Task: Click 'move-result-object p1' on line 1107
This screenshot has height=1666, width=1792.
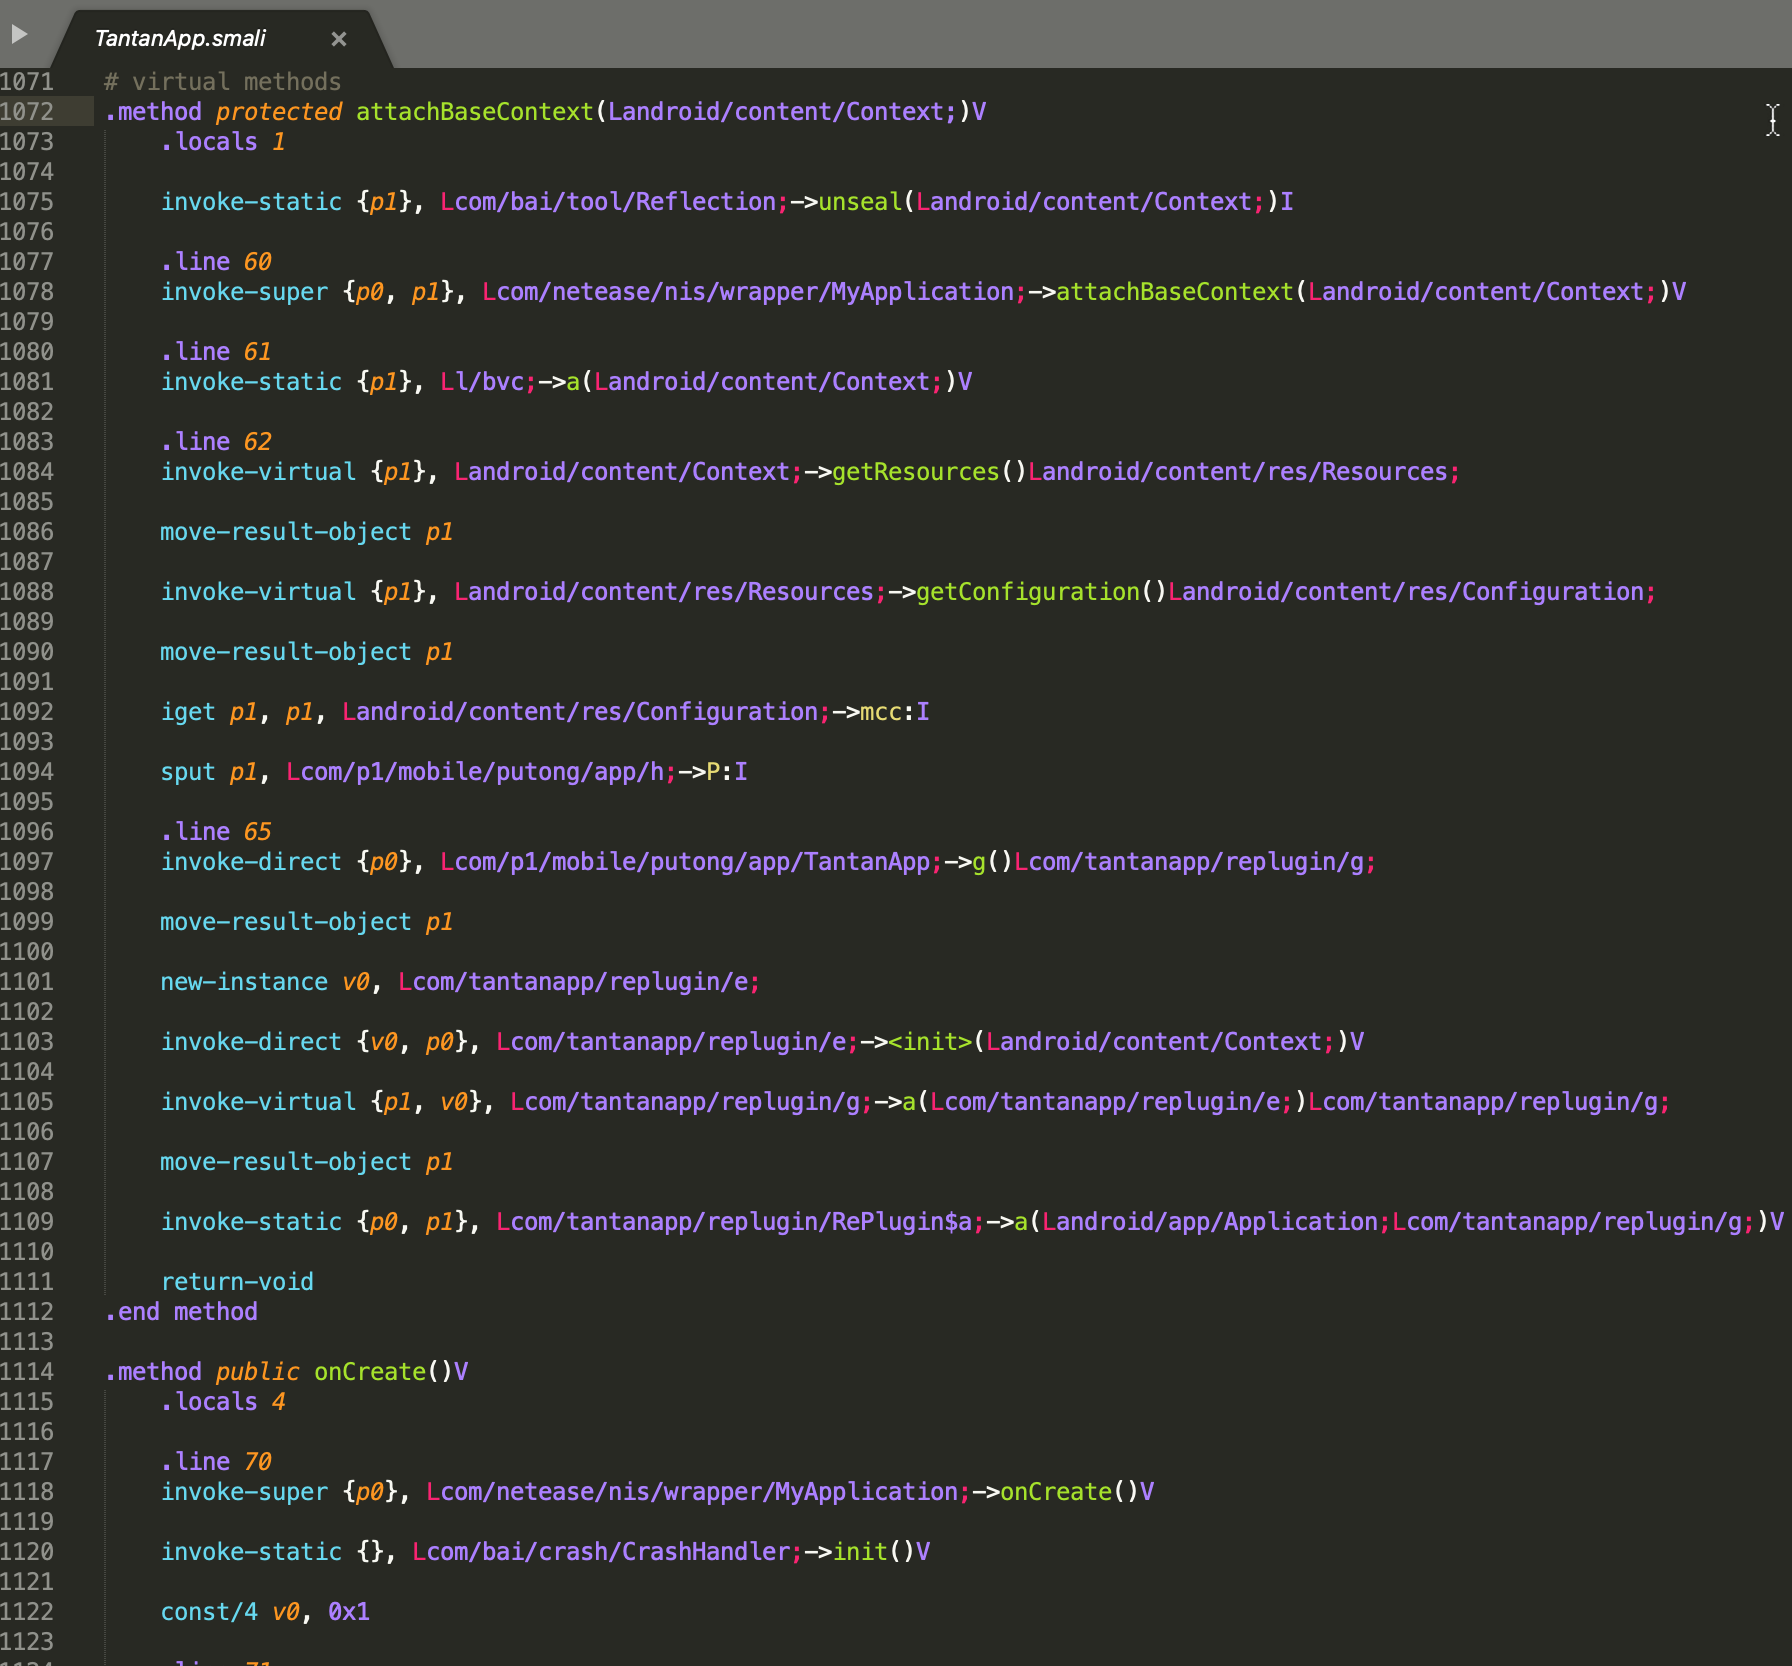Action: 307,1161
